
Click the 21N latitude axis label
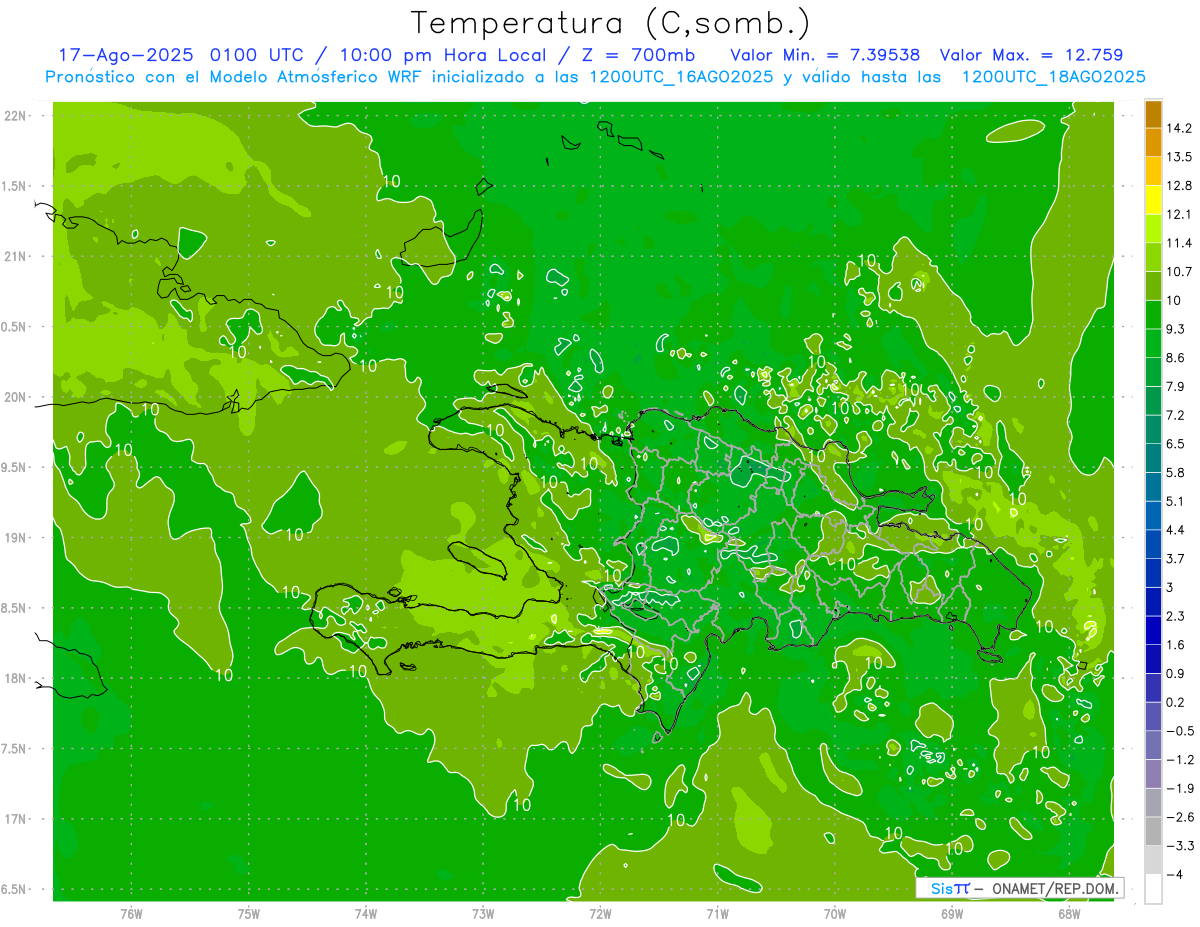coord(14,256)
